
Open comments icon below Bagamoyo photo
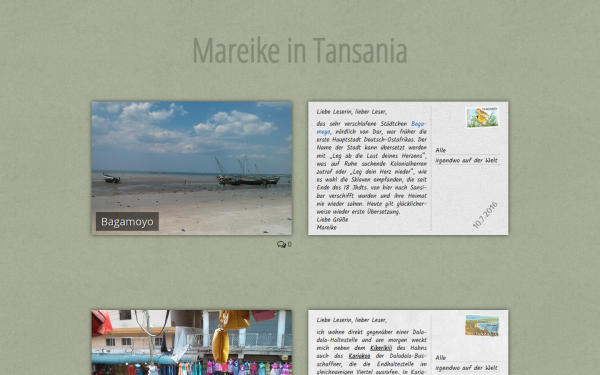click(x=284, y=244)
